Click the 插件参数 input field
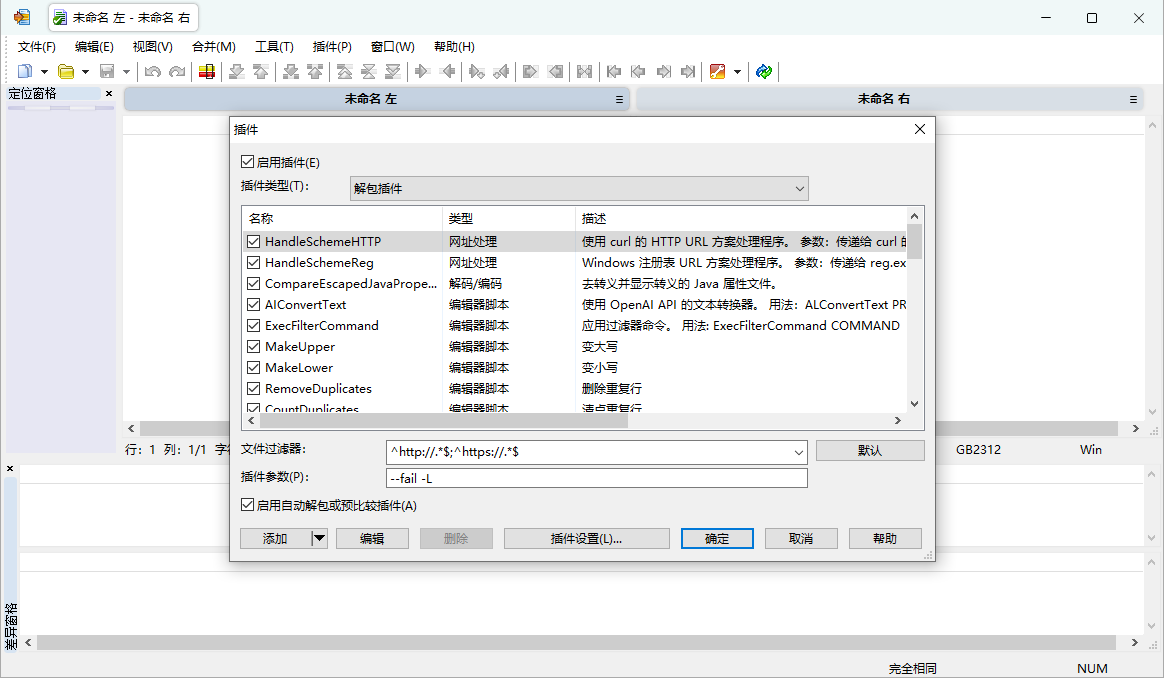1164x678 pixels. (596, 477)
